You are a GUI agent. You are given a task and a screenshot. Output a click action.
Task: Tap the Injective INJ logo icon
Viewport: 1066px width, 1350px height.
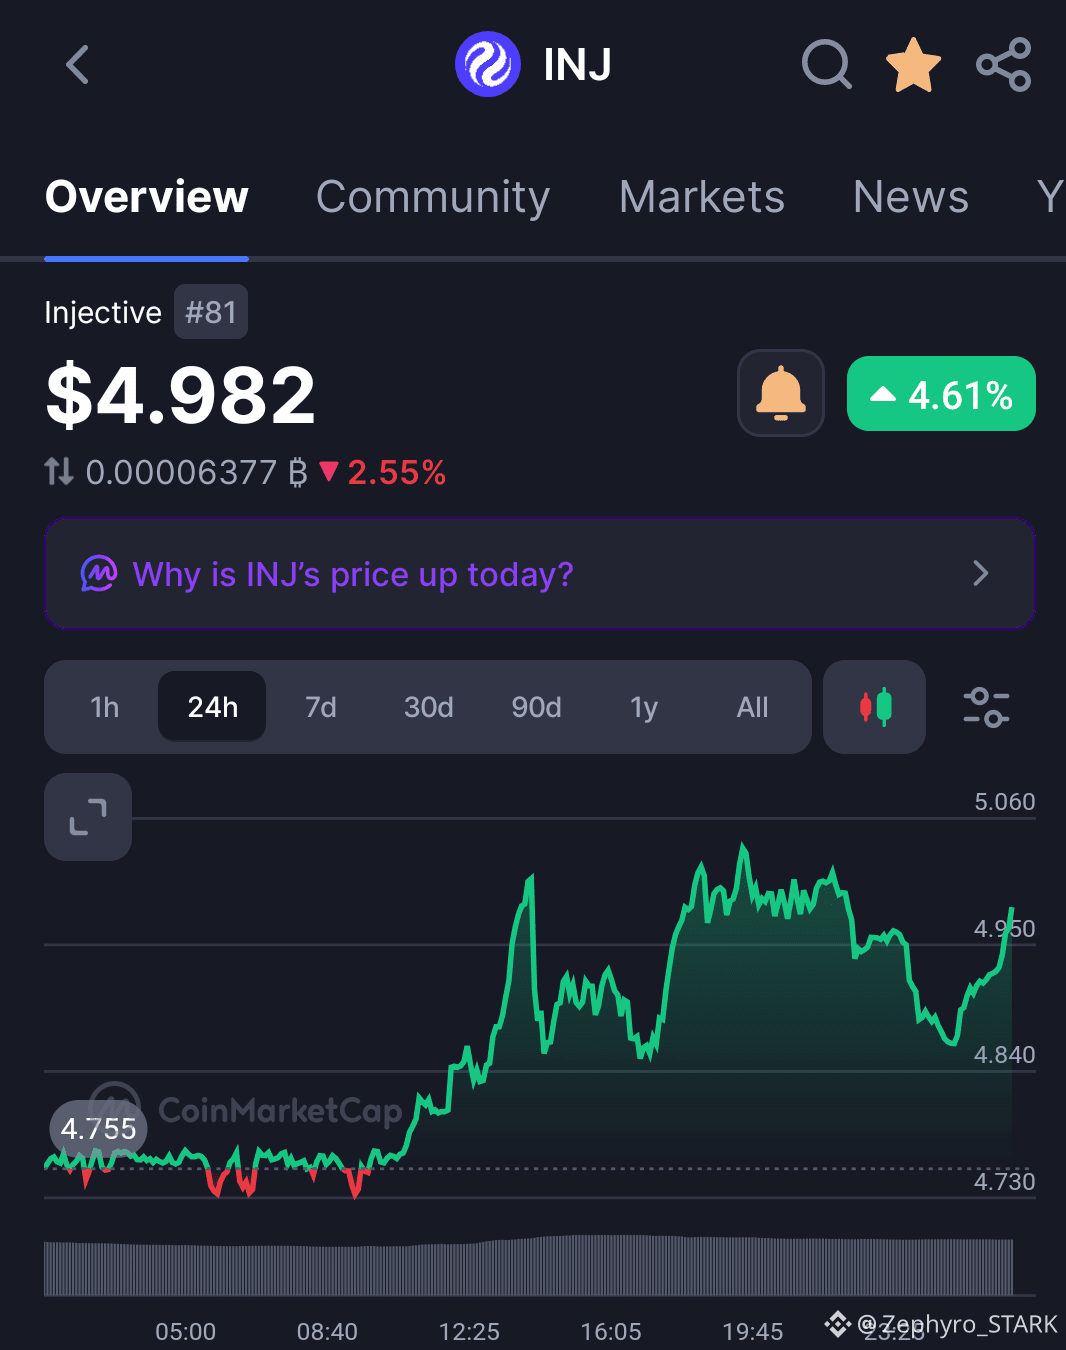488,64
